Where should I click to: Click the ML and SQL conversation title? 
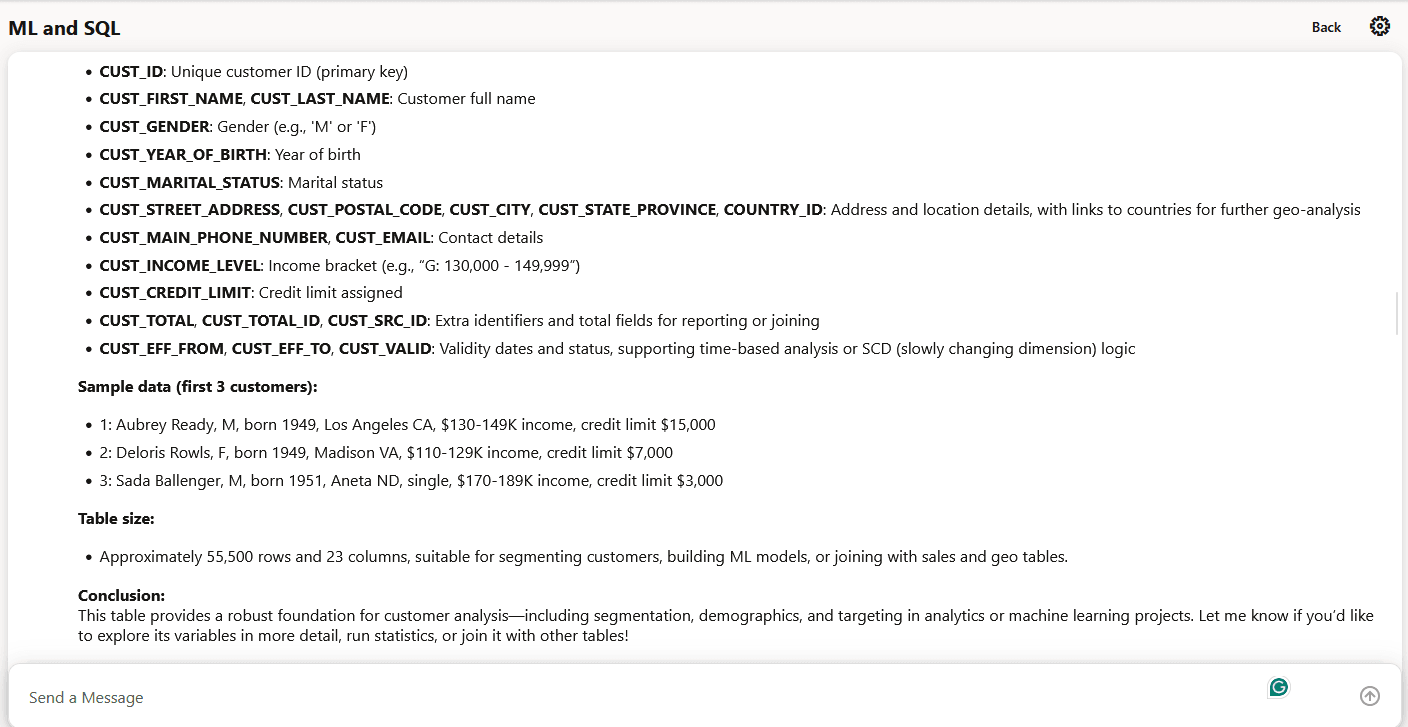coord(63,27)
